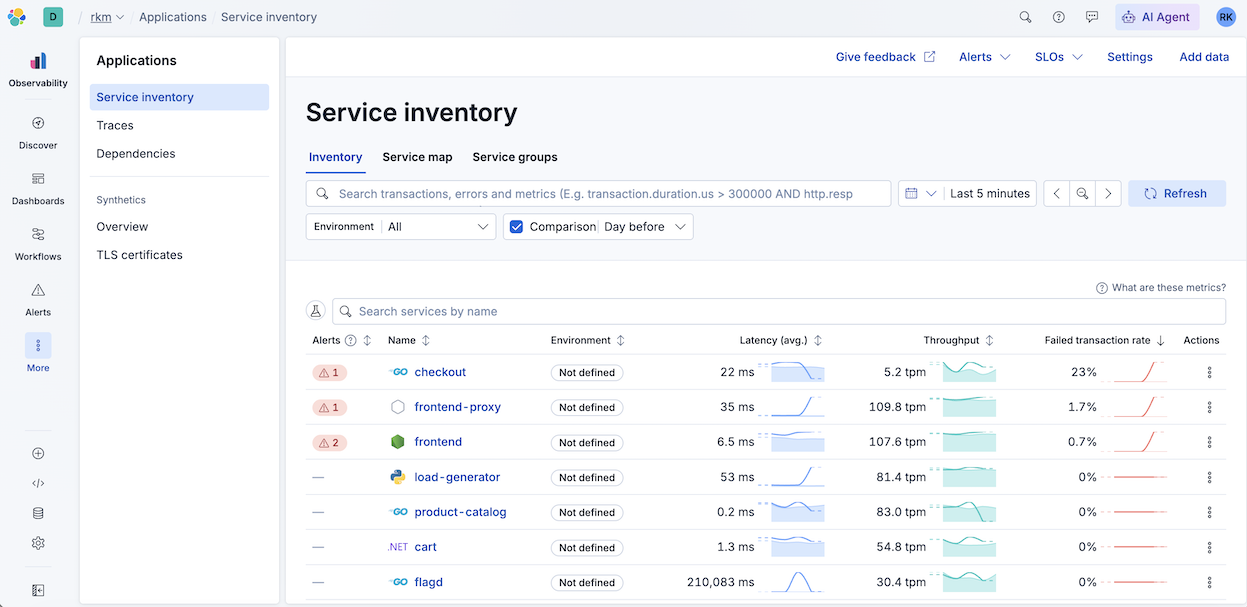Image resolution: width=1247 pixels, height=607 pixels.
Task: Click the Give feedback link
Action: tap(885, 57)
